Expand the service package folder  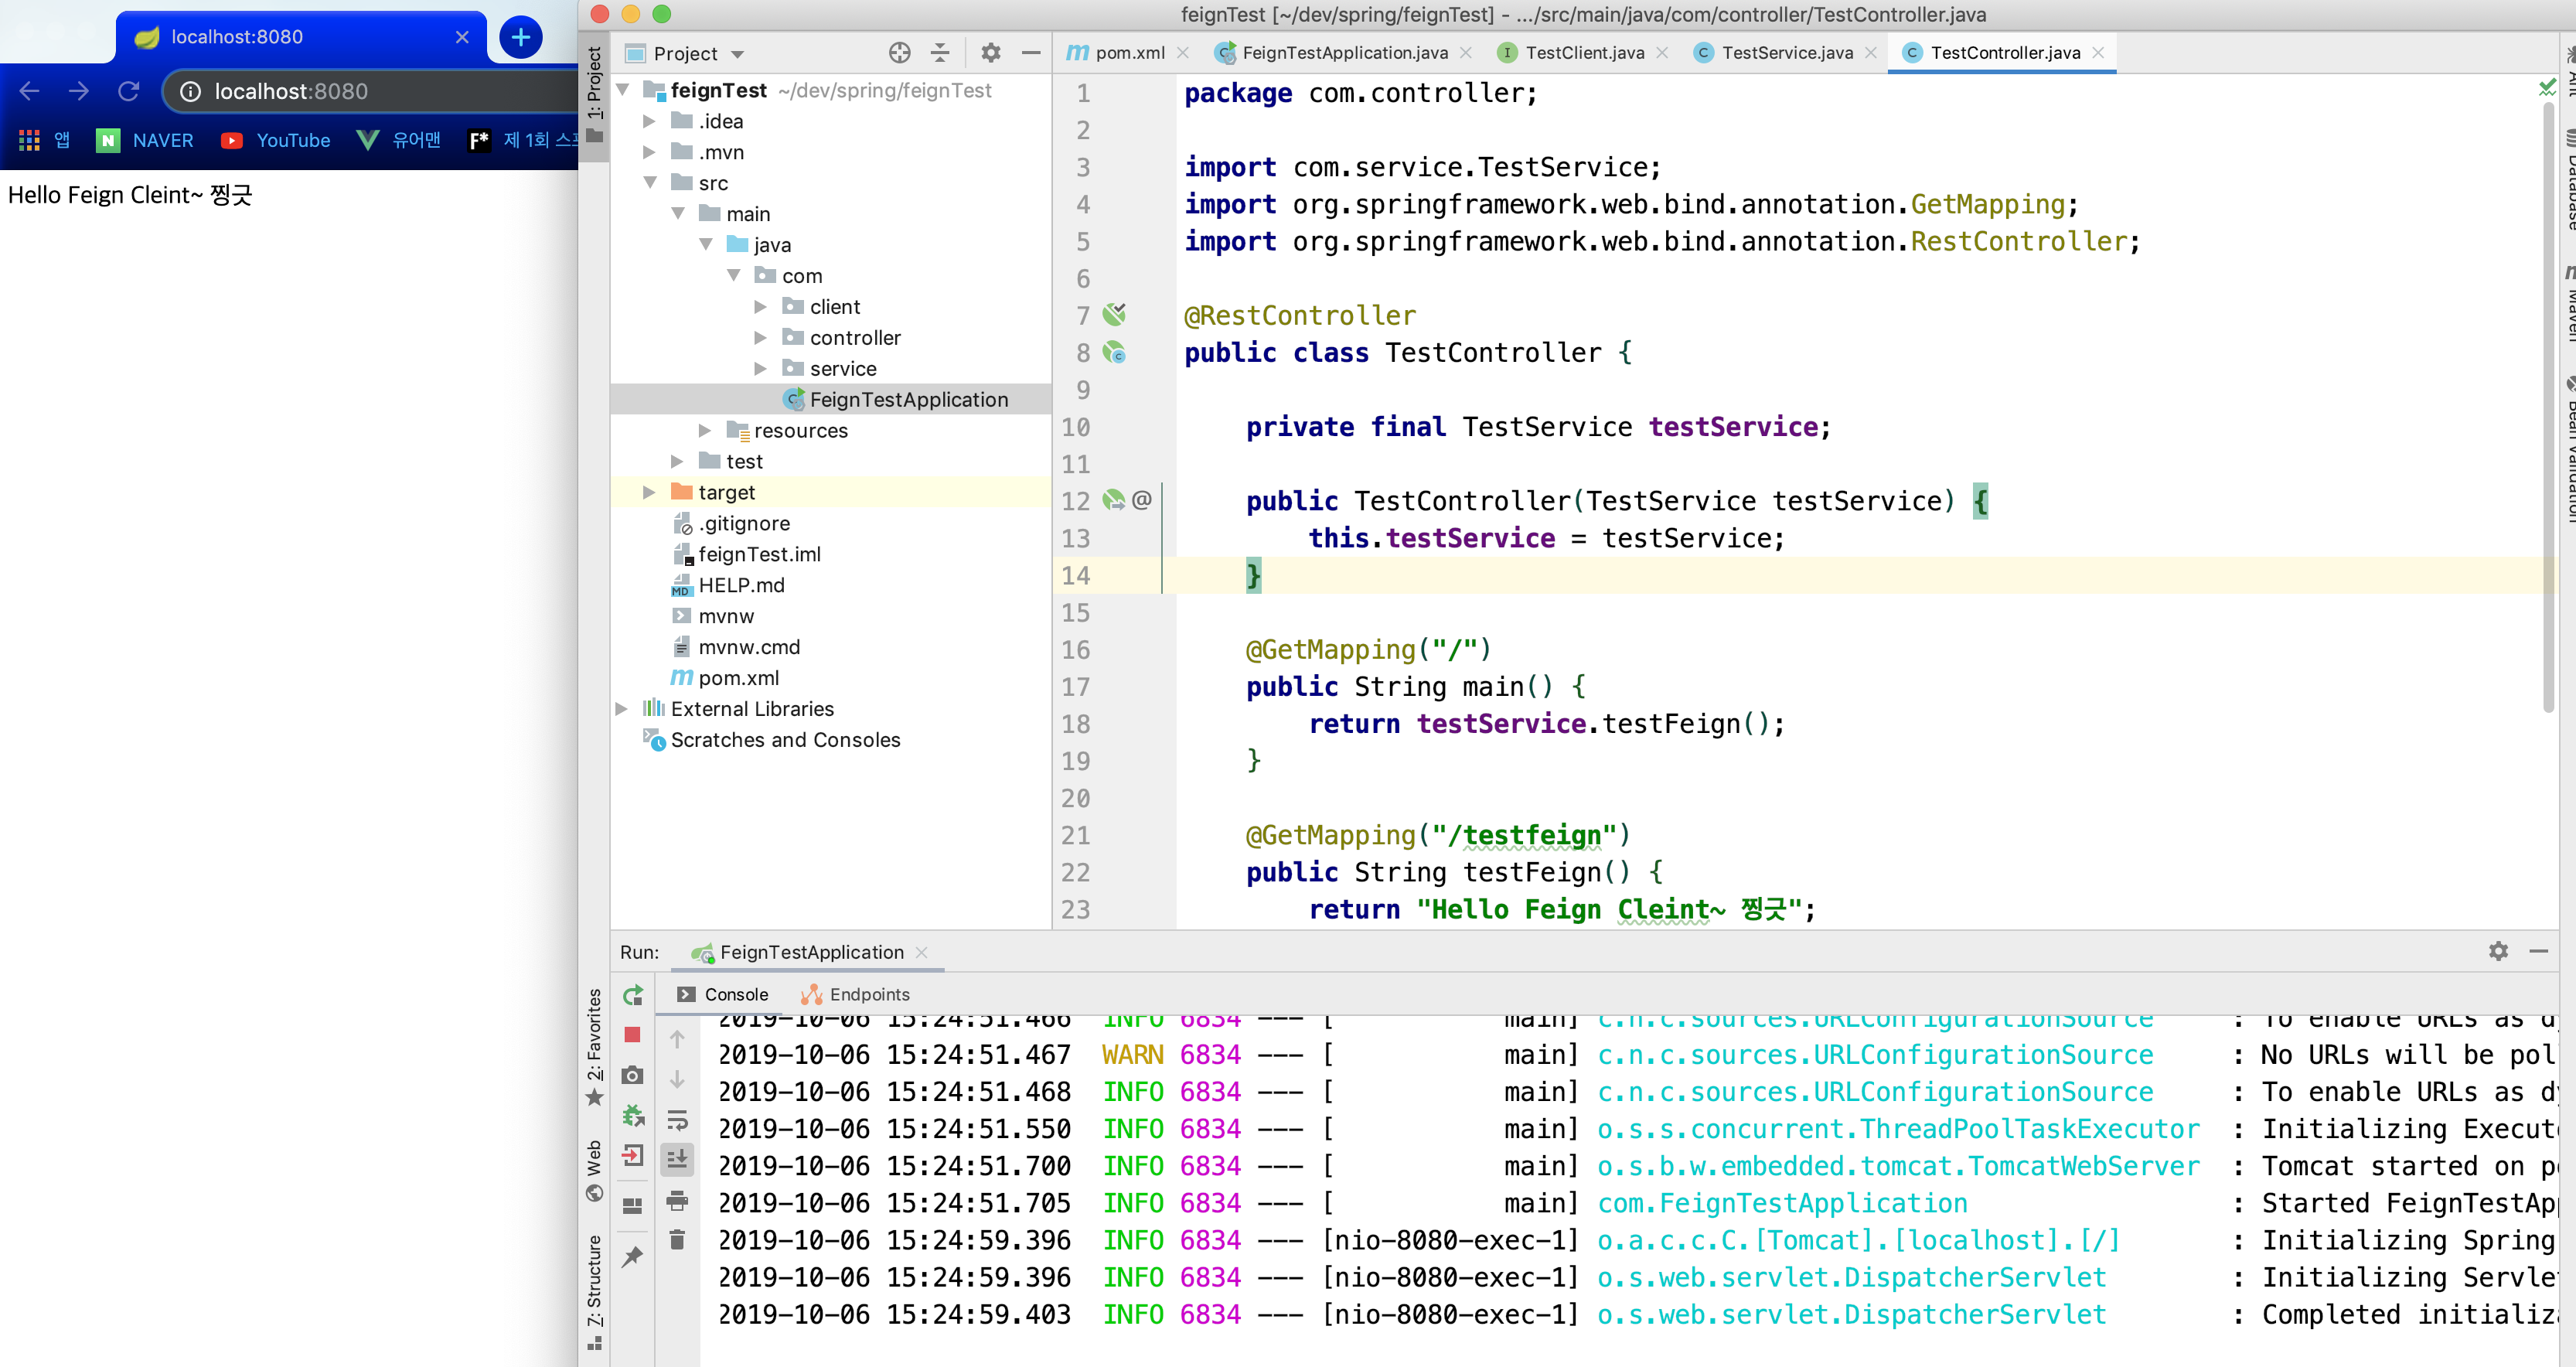tap(760, 369)
